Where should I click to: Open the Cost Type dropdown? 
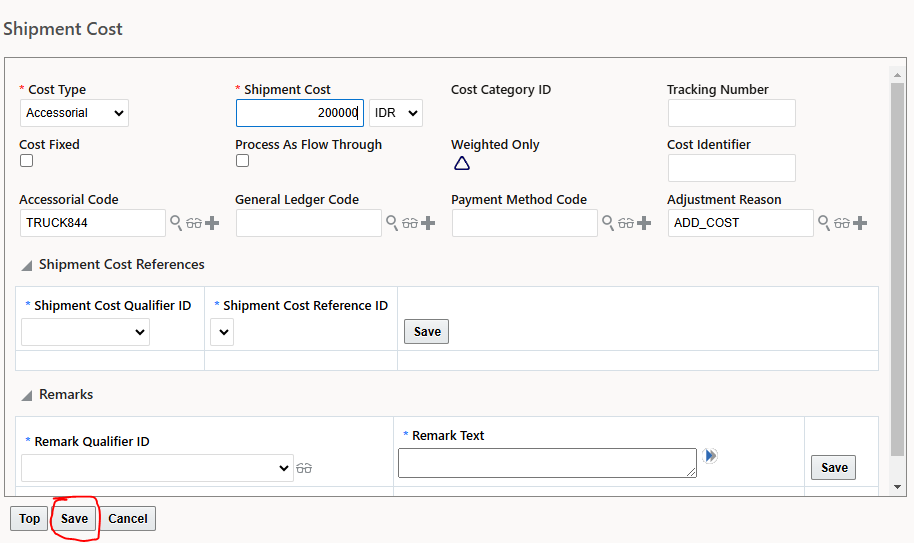coord(75,113)
